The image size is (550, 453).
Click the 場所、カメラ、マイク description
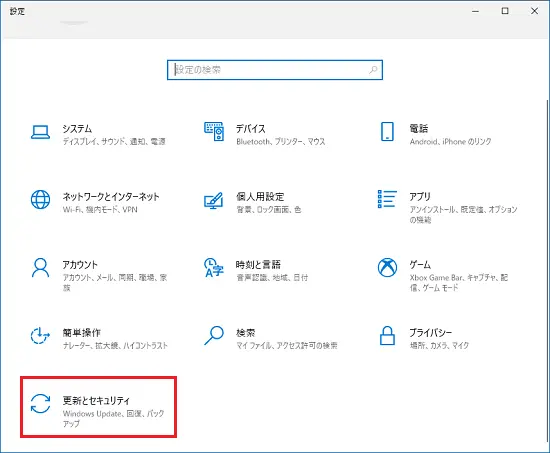(439, 346)
